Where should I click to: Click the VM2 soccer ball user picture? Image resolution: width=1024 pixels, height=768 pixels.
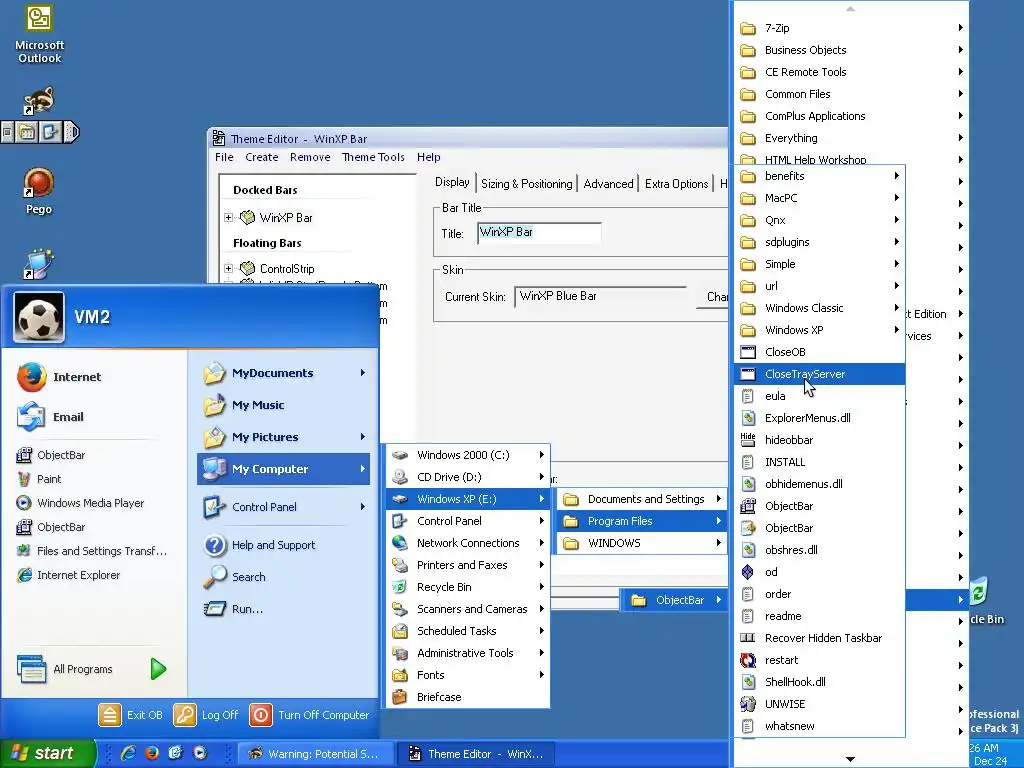pos(39,317)
